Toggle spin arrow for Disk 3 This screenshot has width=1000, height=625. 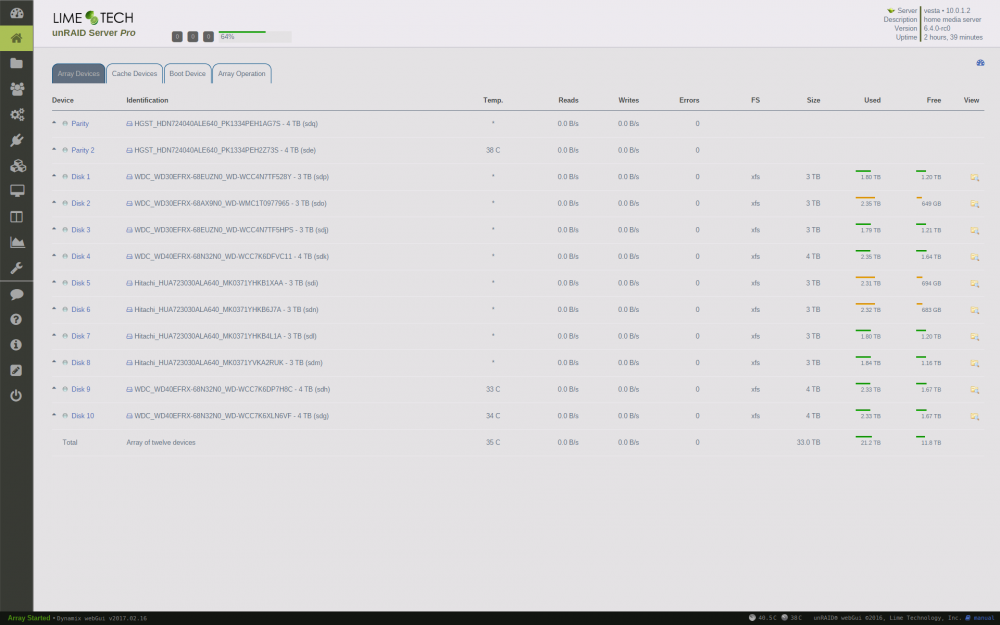point(54,228)
